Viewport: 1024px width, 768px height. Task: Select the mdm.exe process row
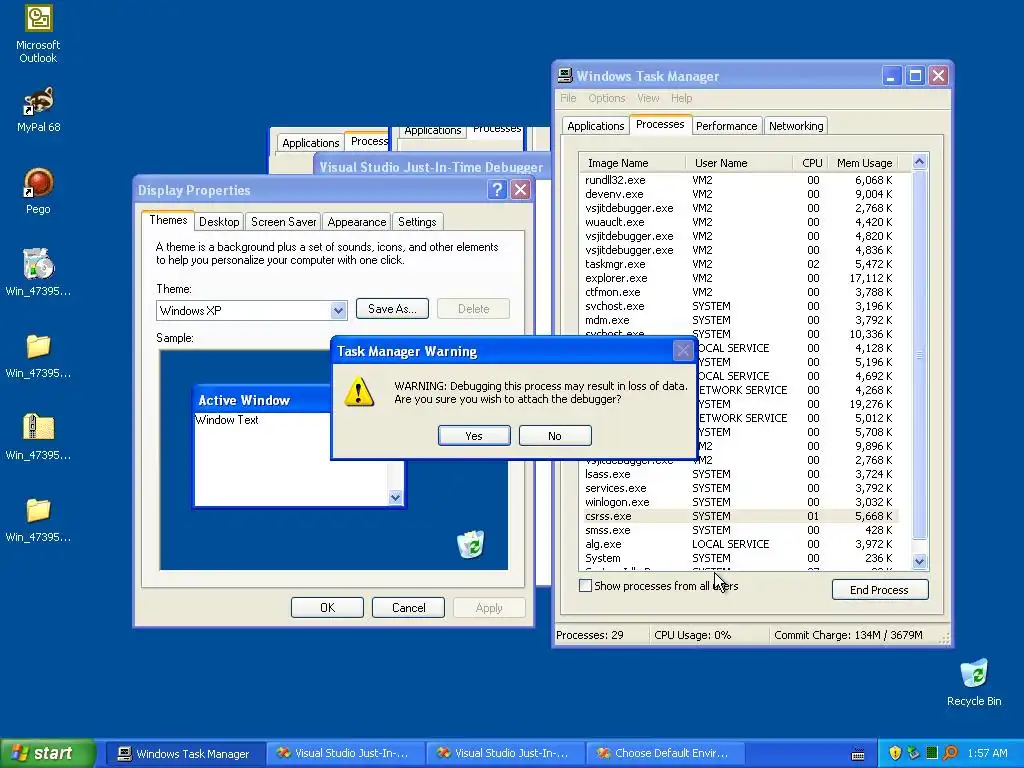click(x=739, y=320)
